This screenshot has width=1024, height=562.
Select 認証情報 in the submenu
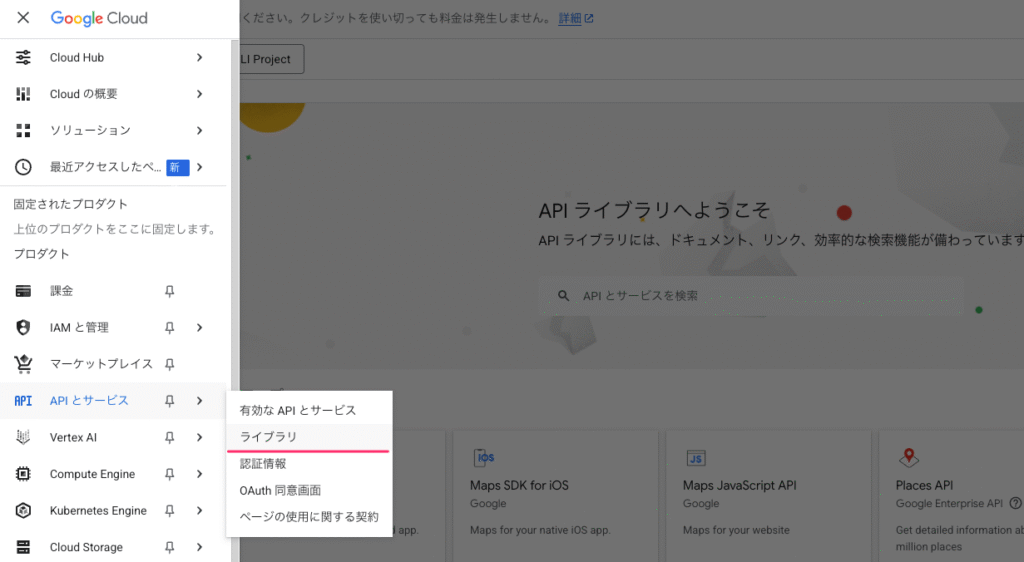[x=310, y=464]
